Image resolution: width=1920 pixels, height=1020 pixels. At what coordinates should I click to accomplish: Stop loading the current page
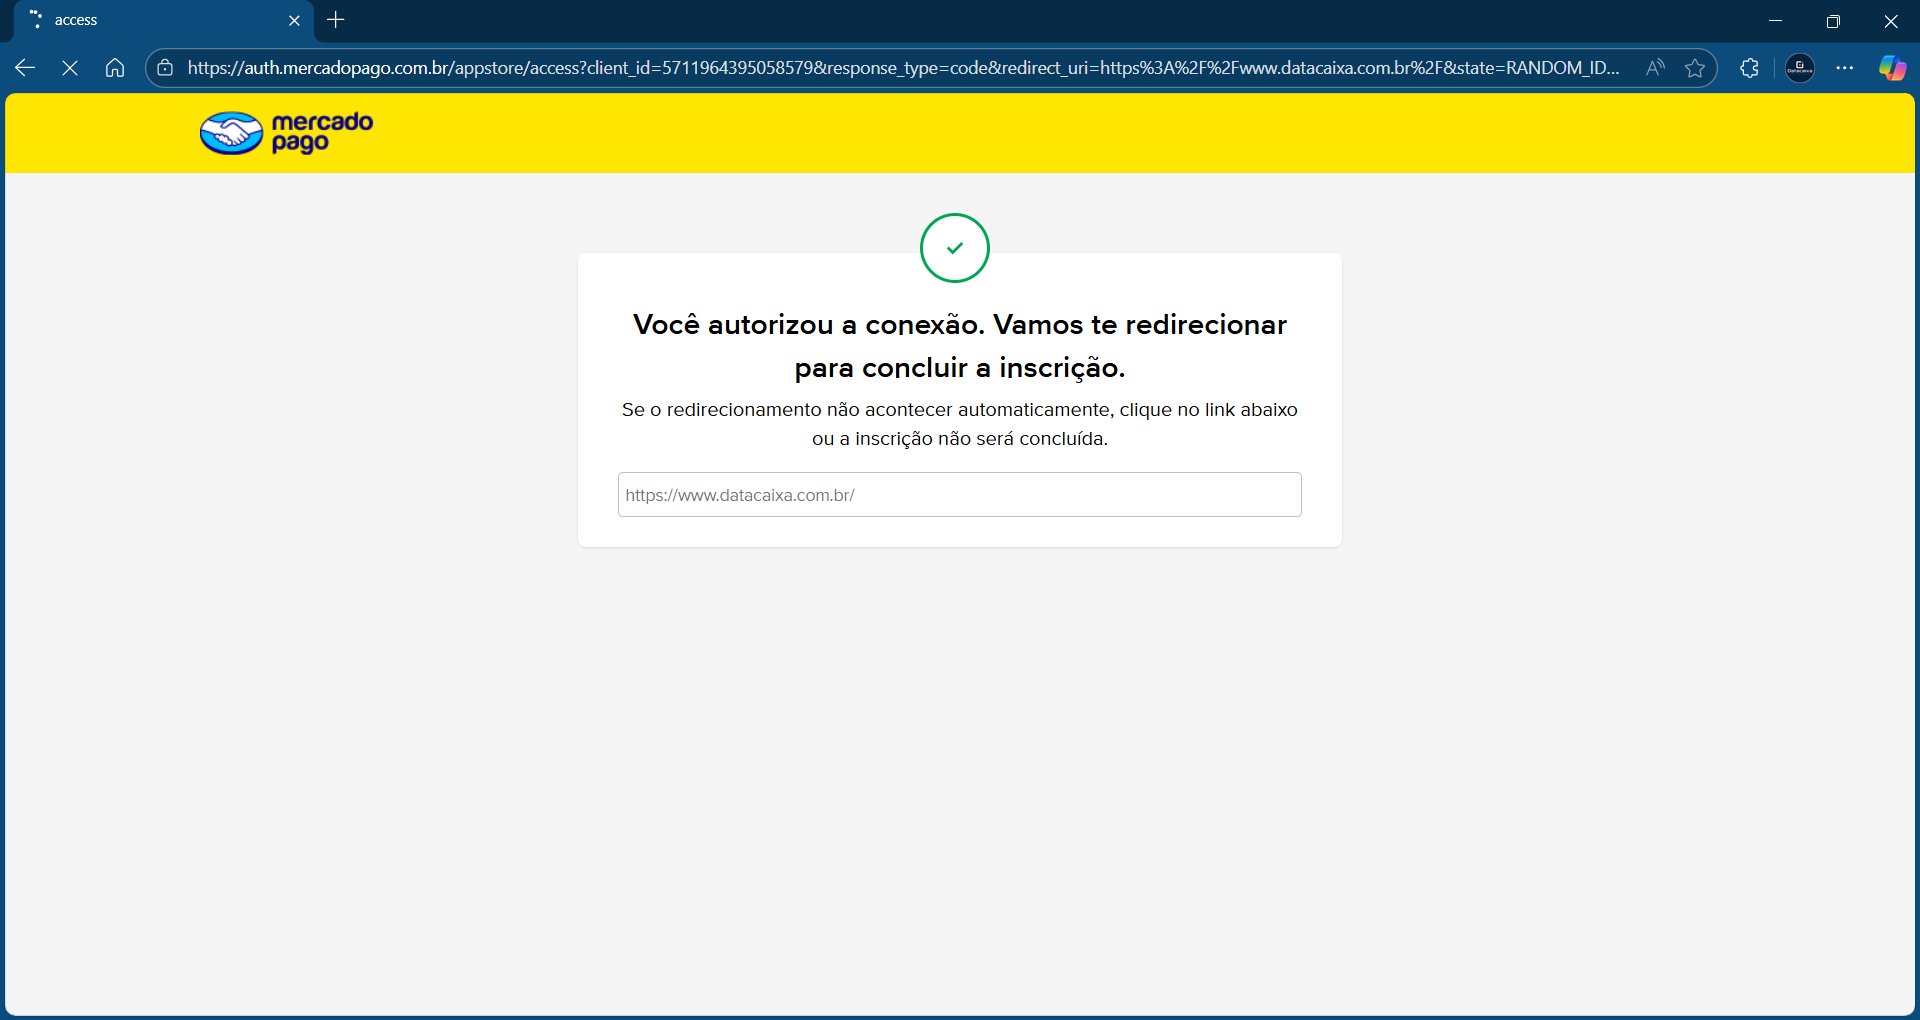[x=70, y=67]
